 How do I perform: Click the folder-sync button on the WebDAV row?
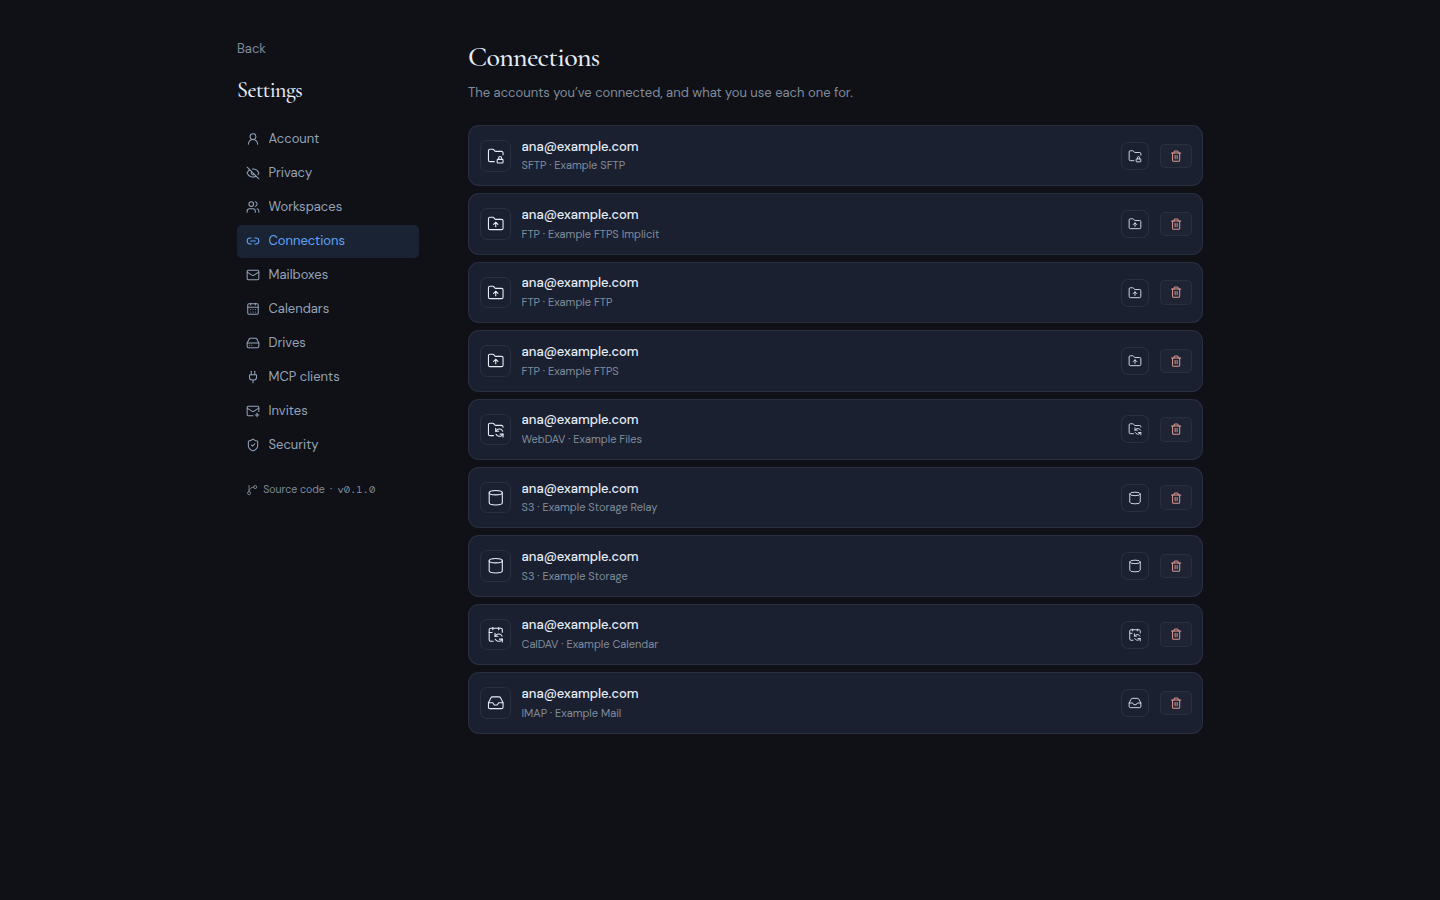tap(1135, 429)
